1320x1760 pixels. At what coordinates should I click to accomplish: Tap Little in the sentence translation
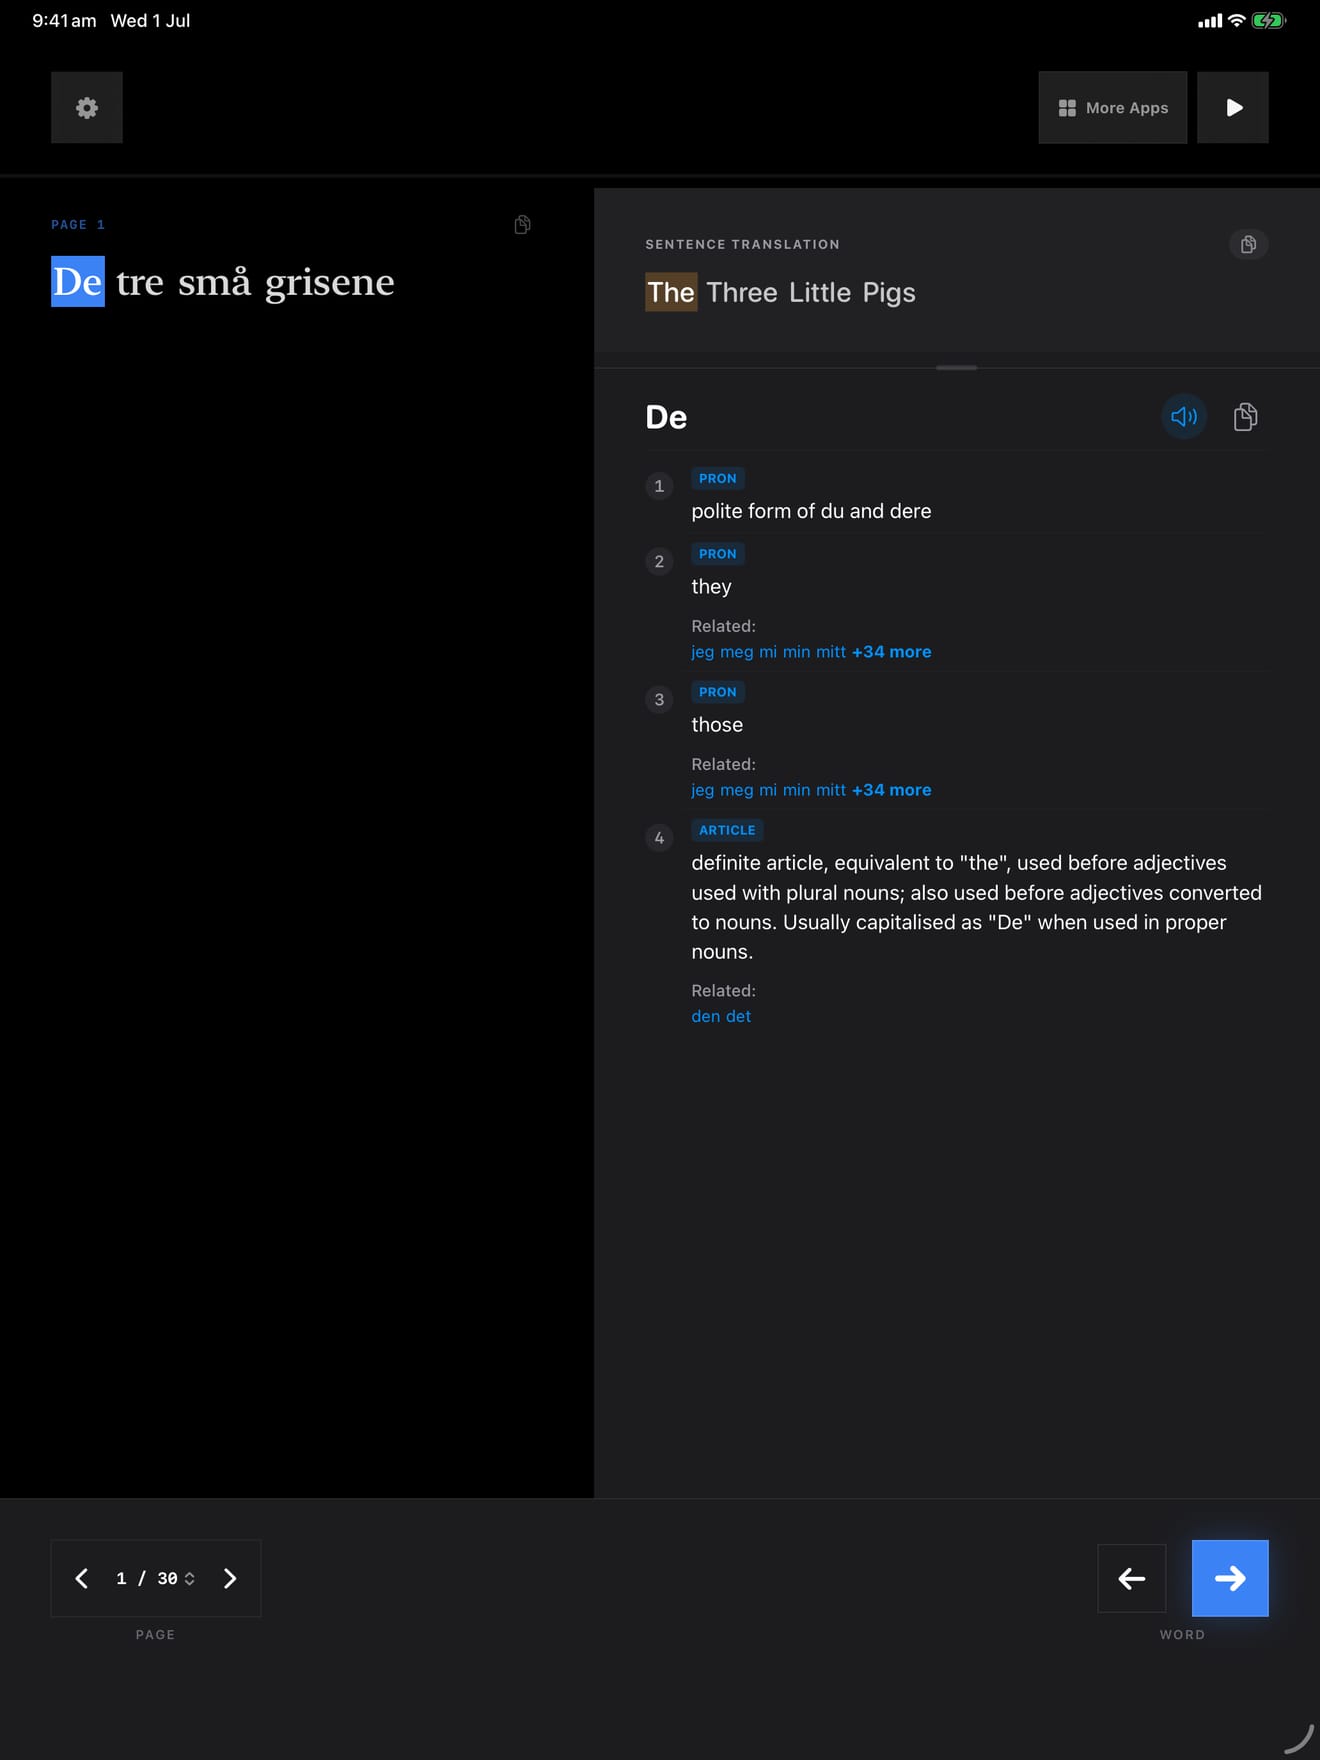[x=820, y=292]
